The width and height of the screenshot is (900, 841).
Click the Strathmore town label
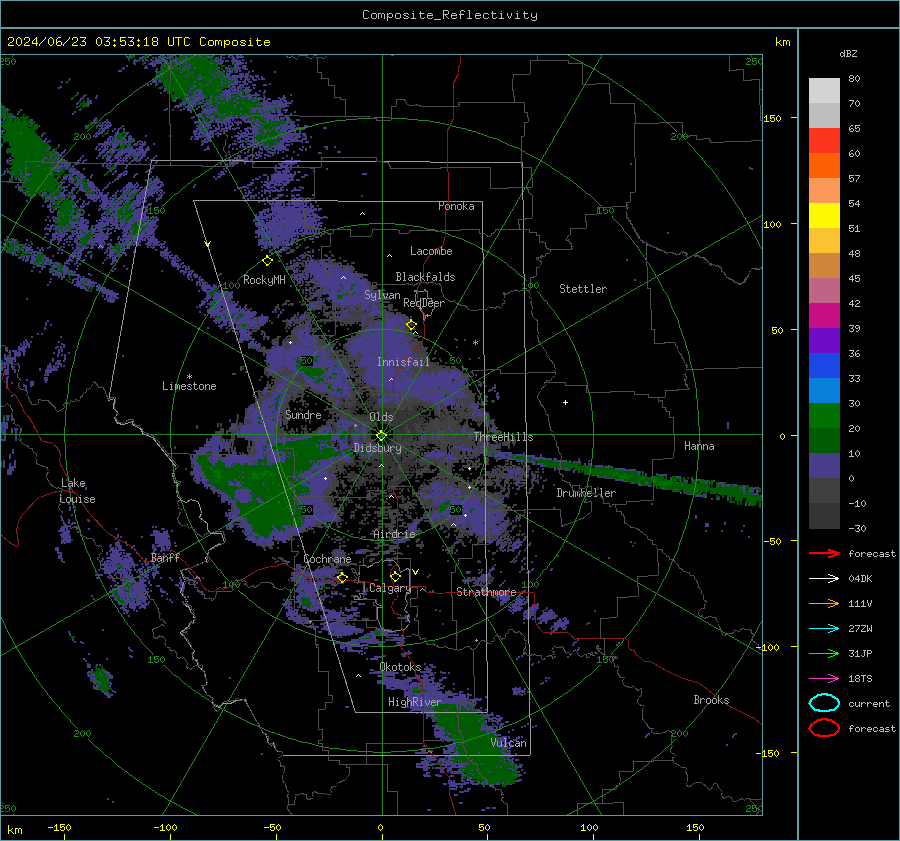486,592
